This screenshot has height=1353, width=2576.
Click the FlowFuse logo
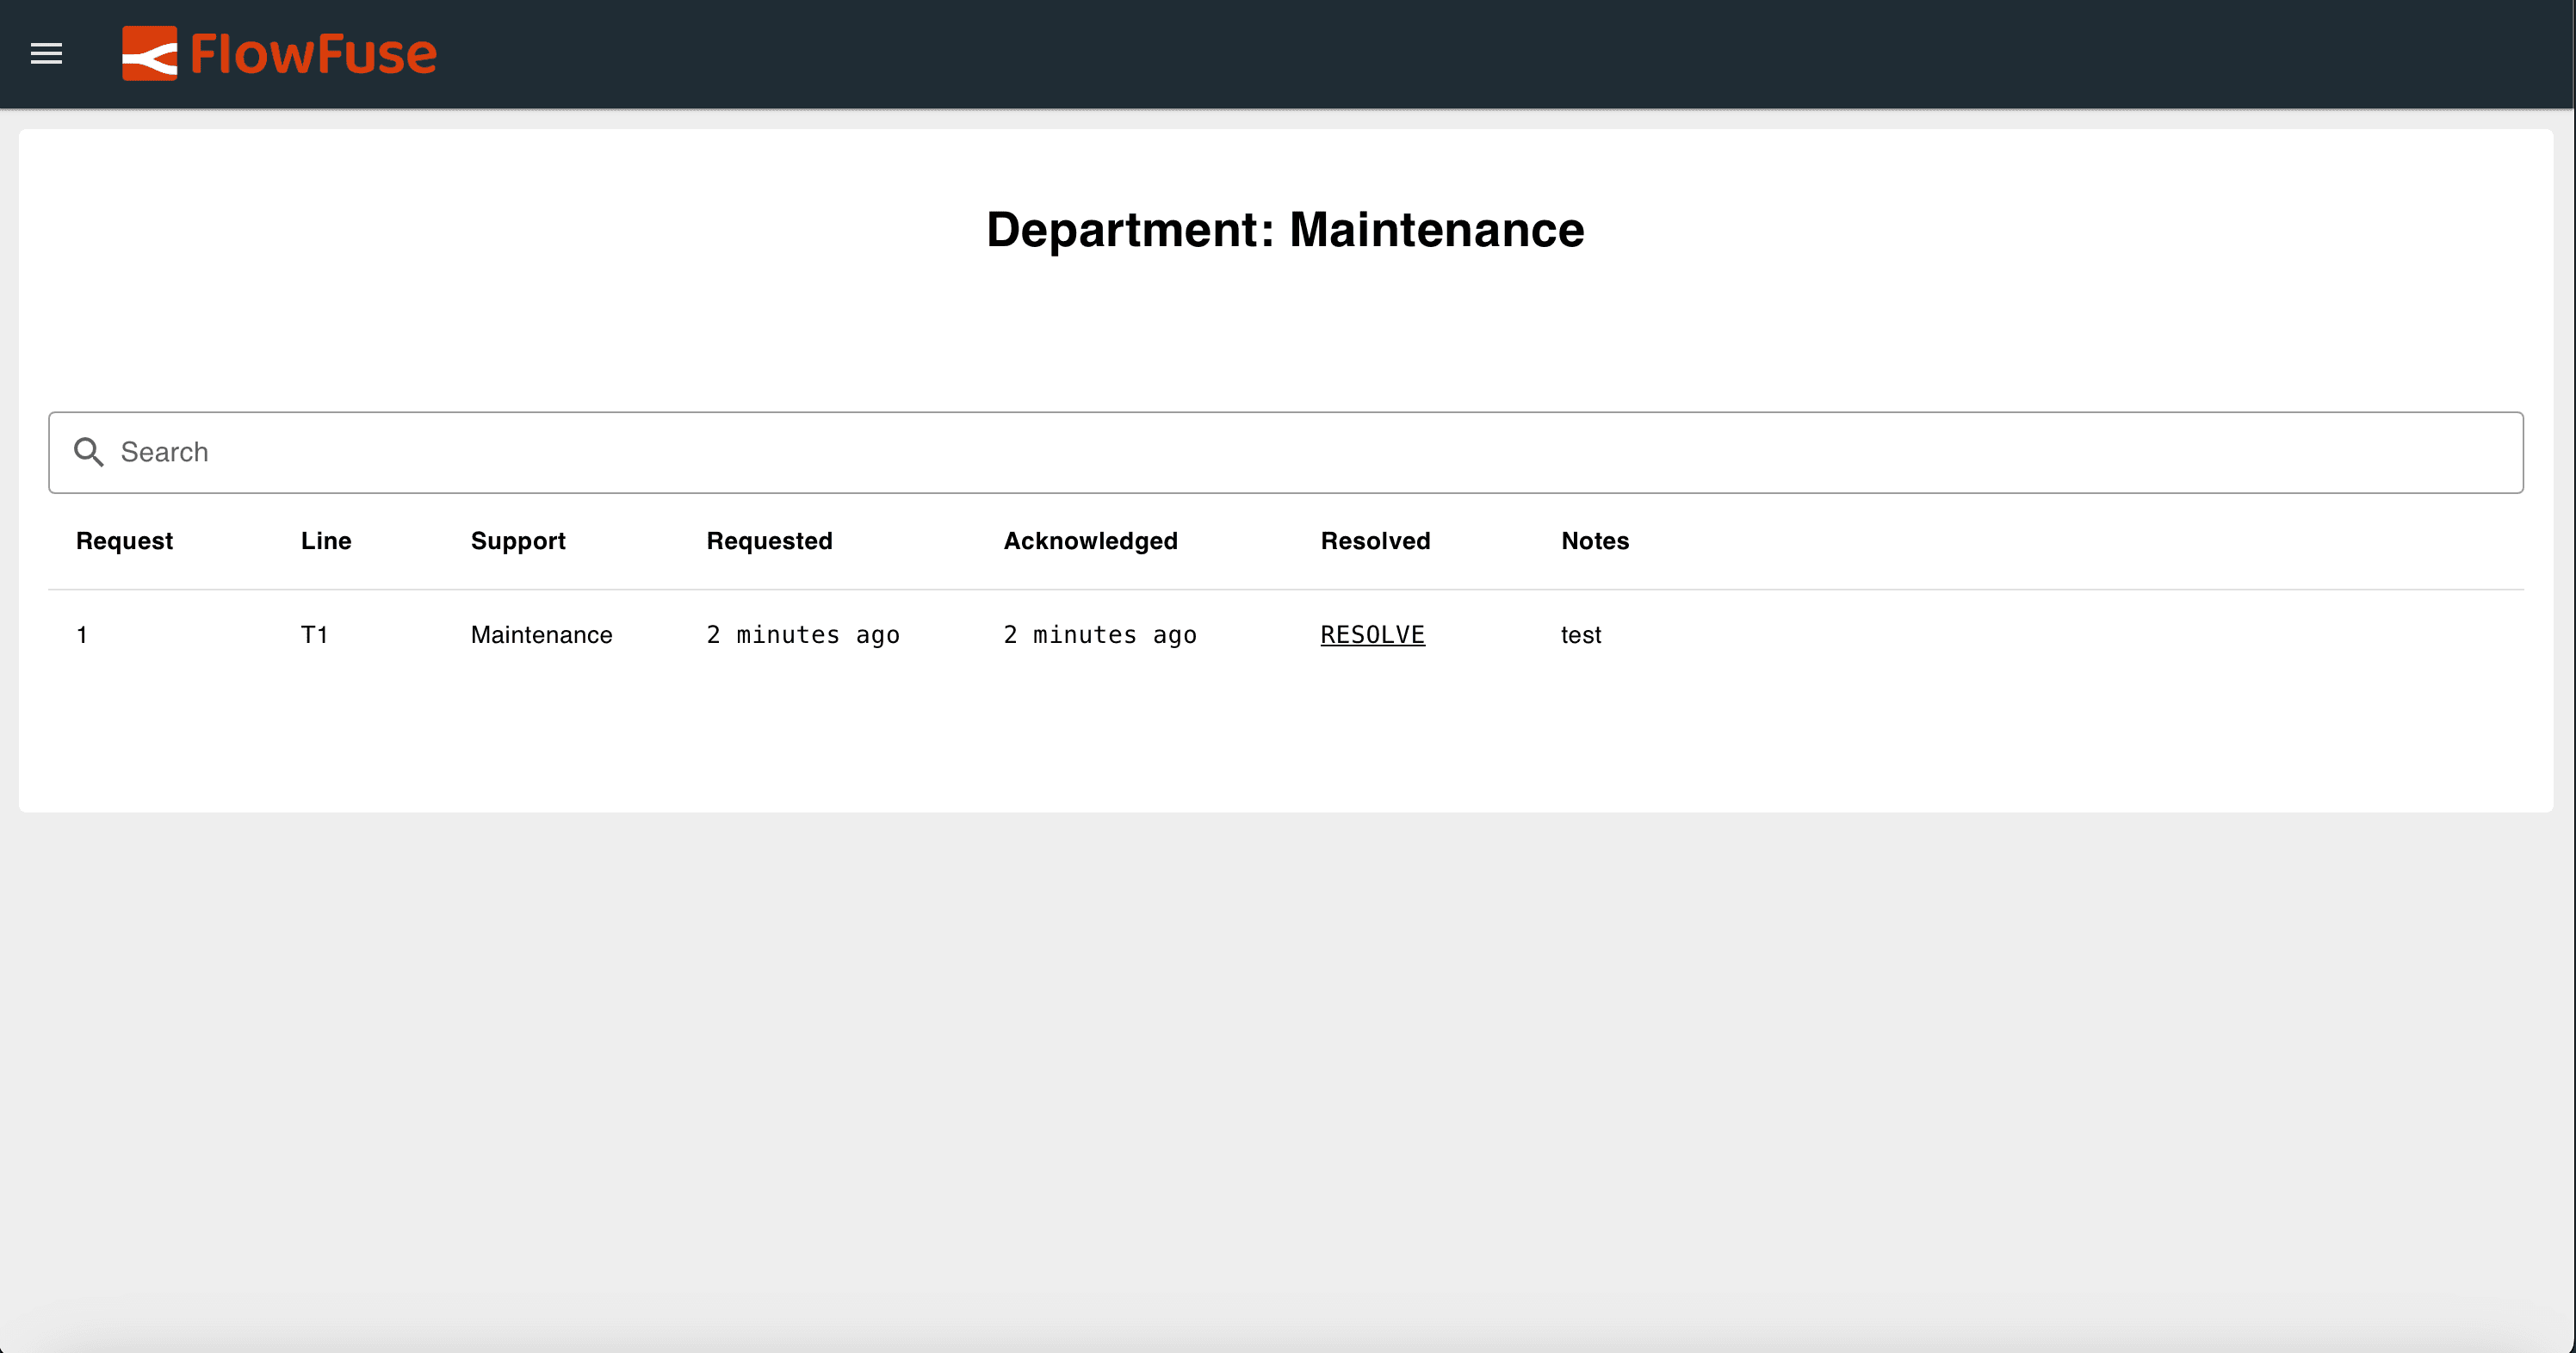[x=279, y=54]
